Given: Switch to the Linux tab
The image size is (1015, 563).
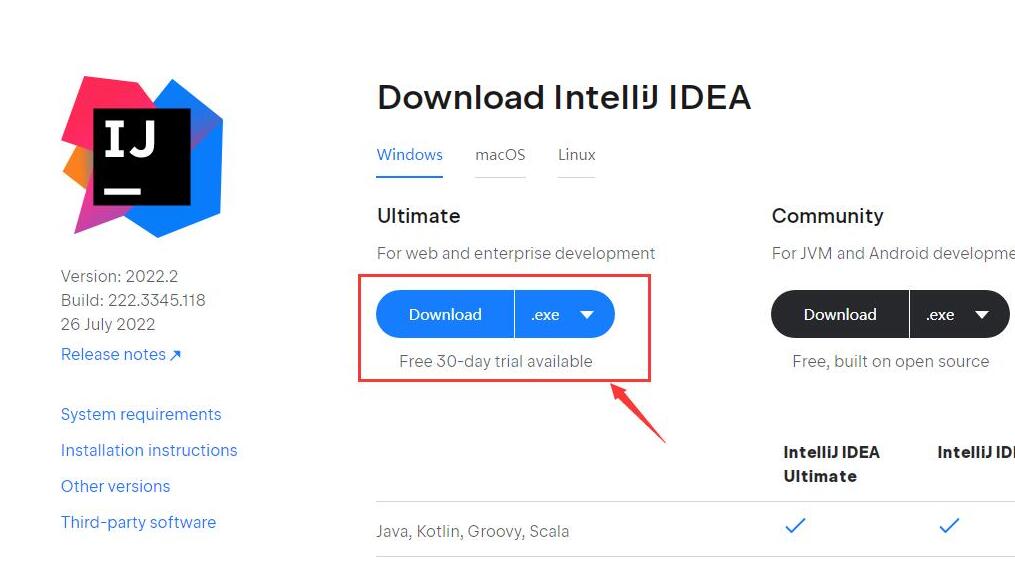Looking at the screenshot, I should point(576,155).
